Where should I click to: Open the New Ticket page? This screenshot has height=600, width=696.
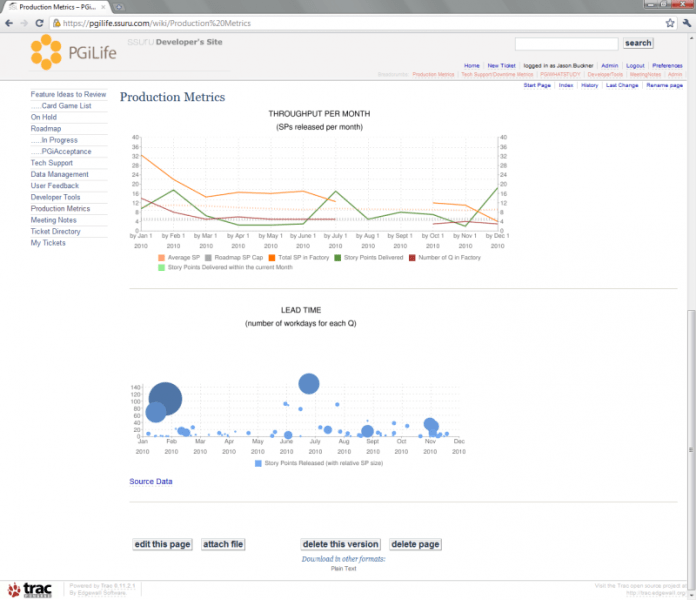[x=501, y=66]
